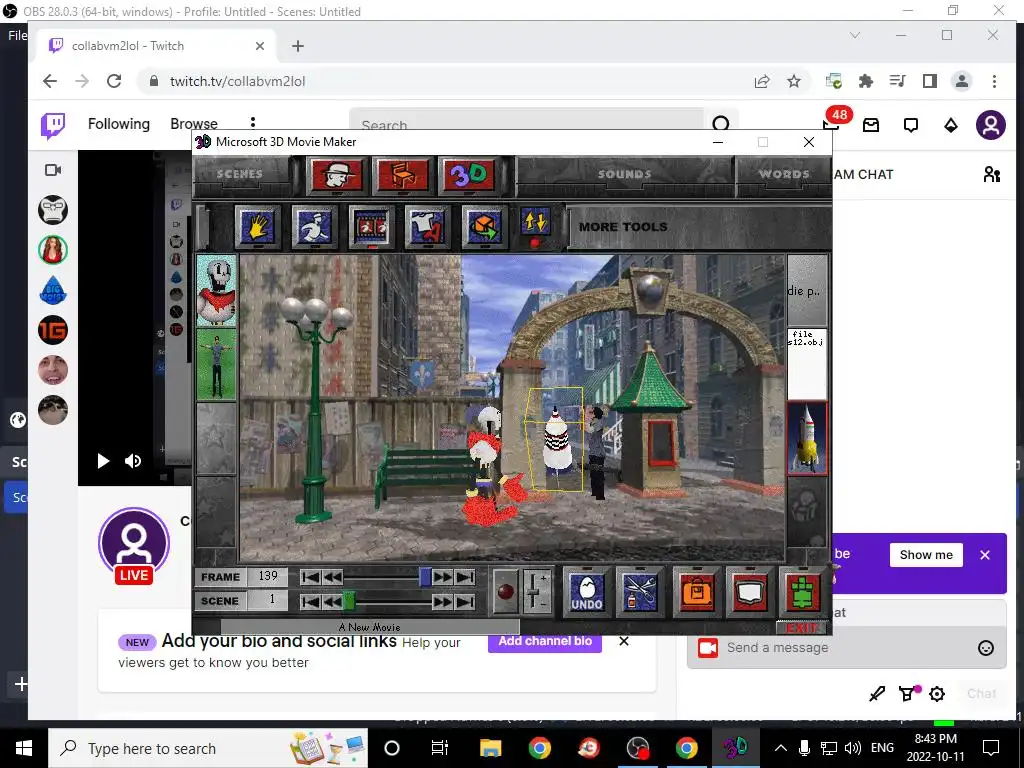Select the 'file s12.obj' thumbnail
Viewport: 1024px width, 768px height.
807,364
